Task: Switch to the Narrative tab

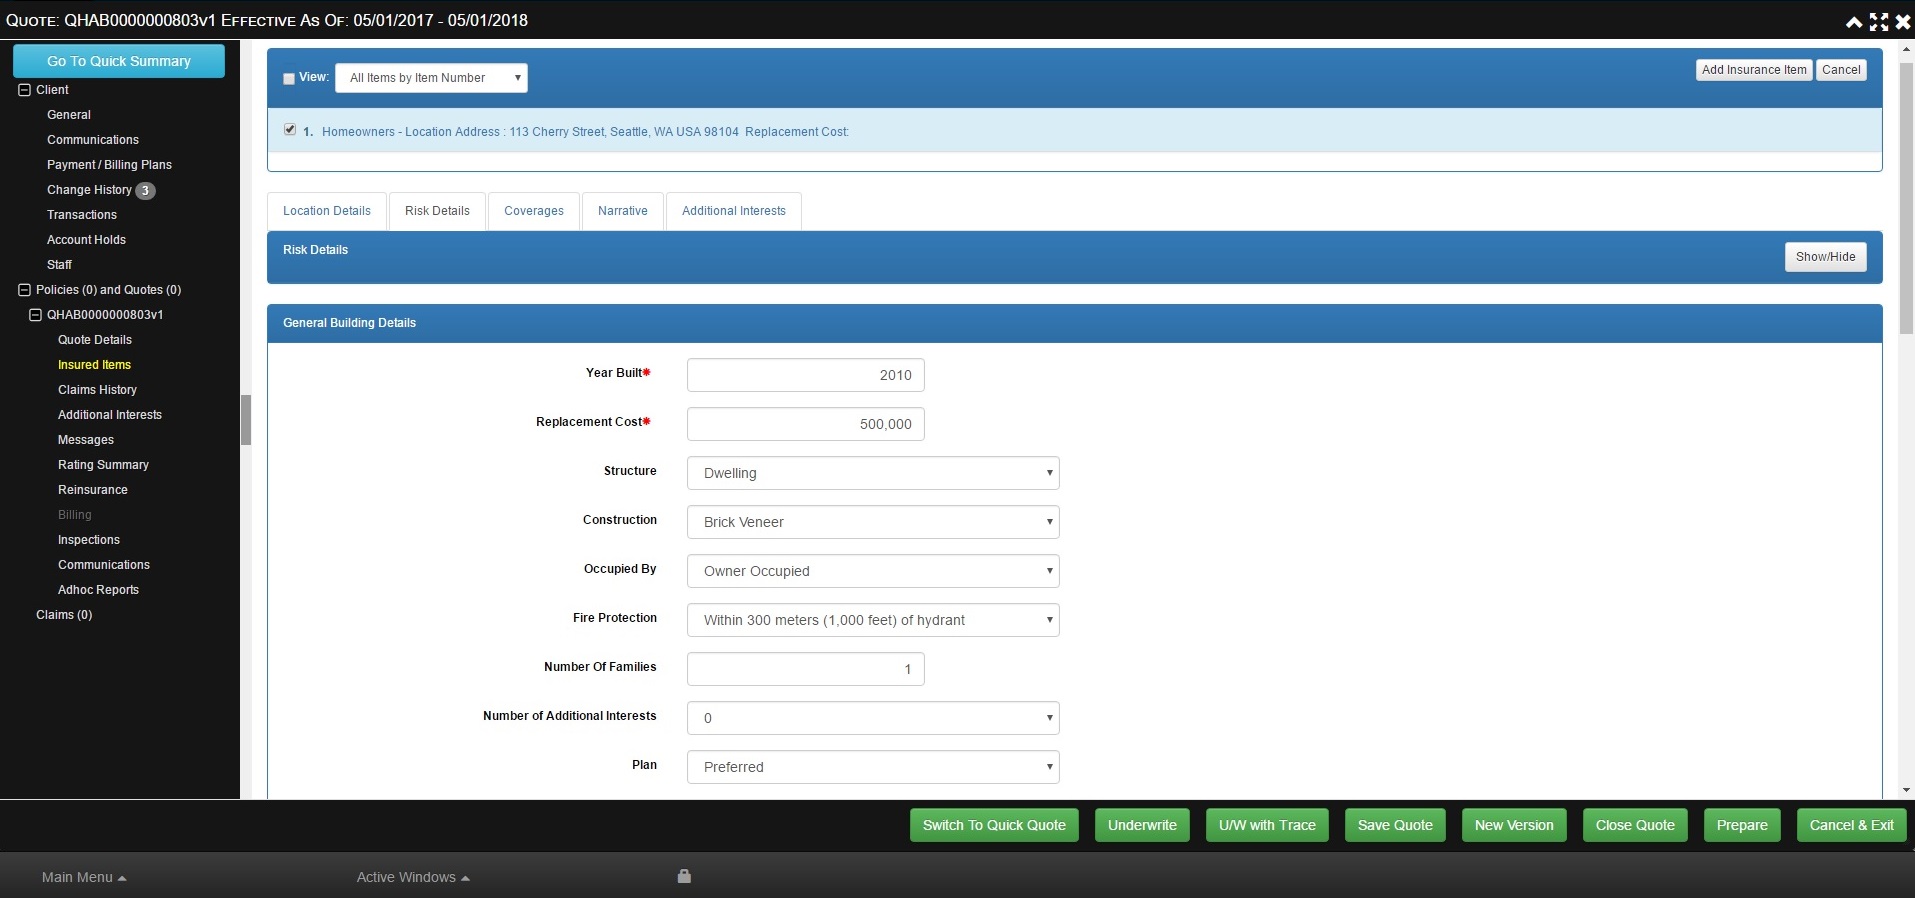Action: pyautogui.click(x=623, y=211)
